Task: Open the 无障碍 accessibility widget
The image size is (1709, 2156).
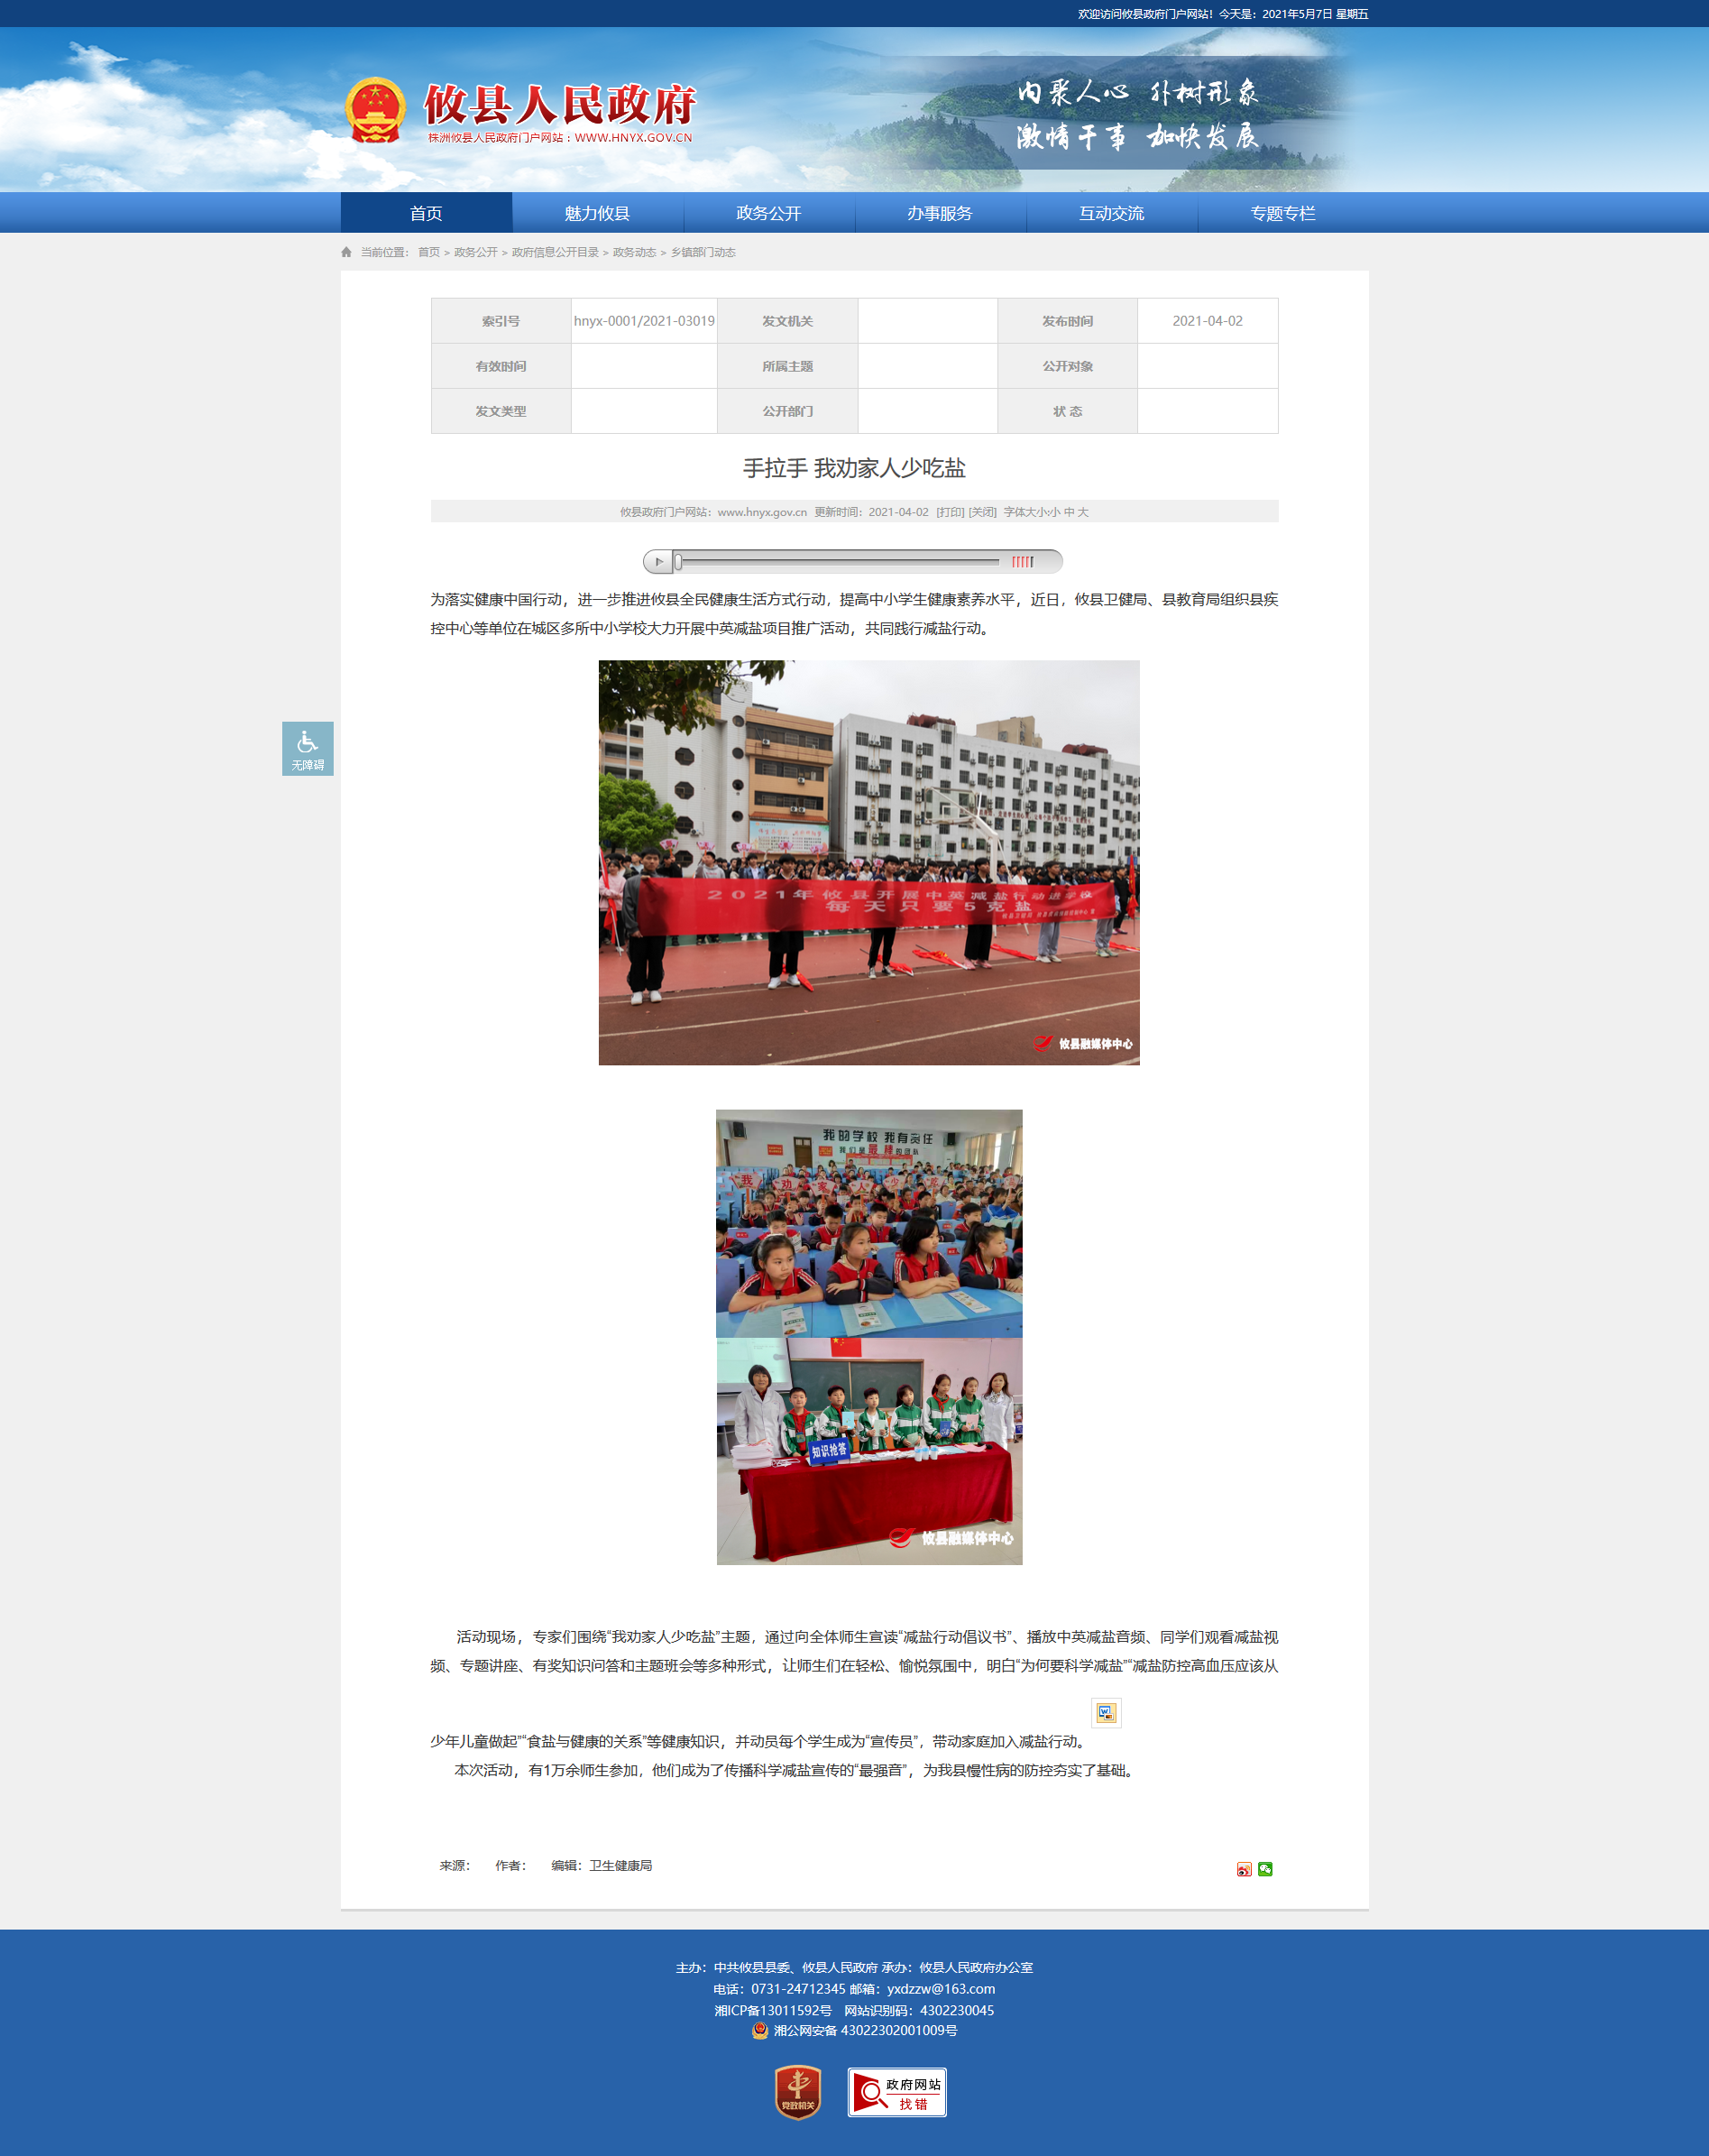Action: (x=308, y=749)
